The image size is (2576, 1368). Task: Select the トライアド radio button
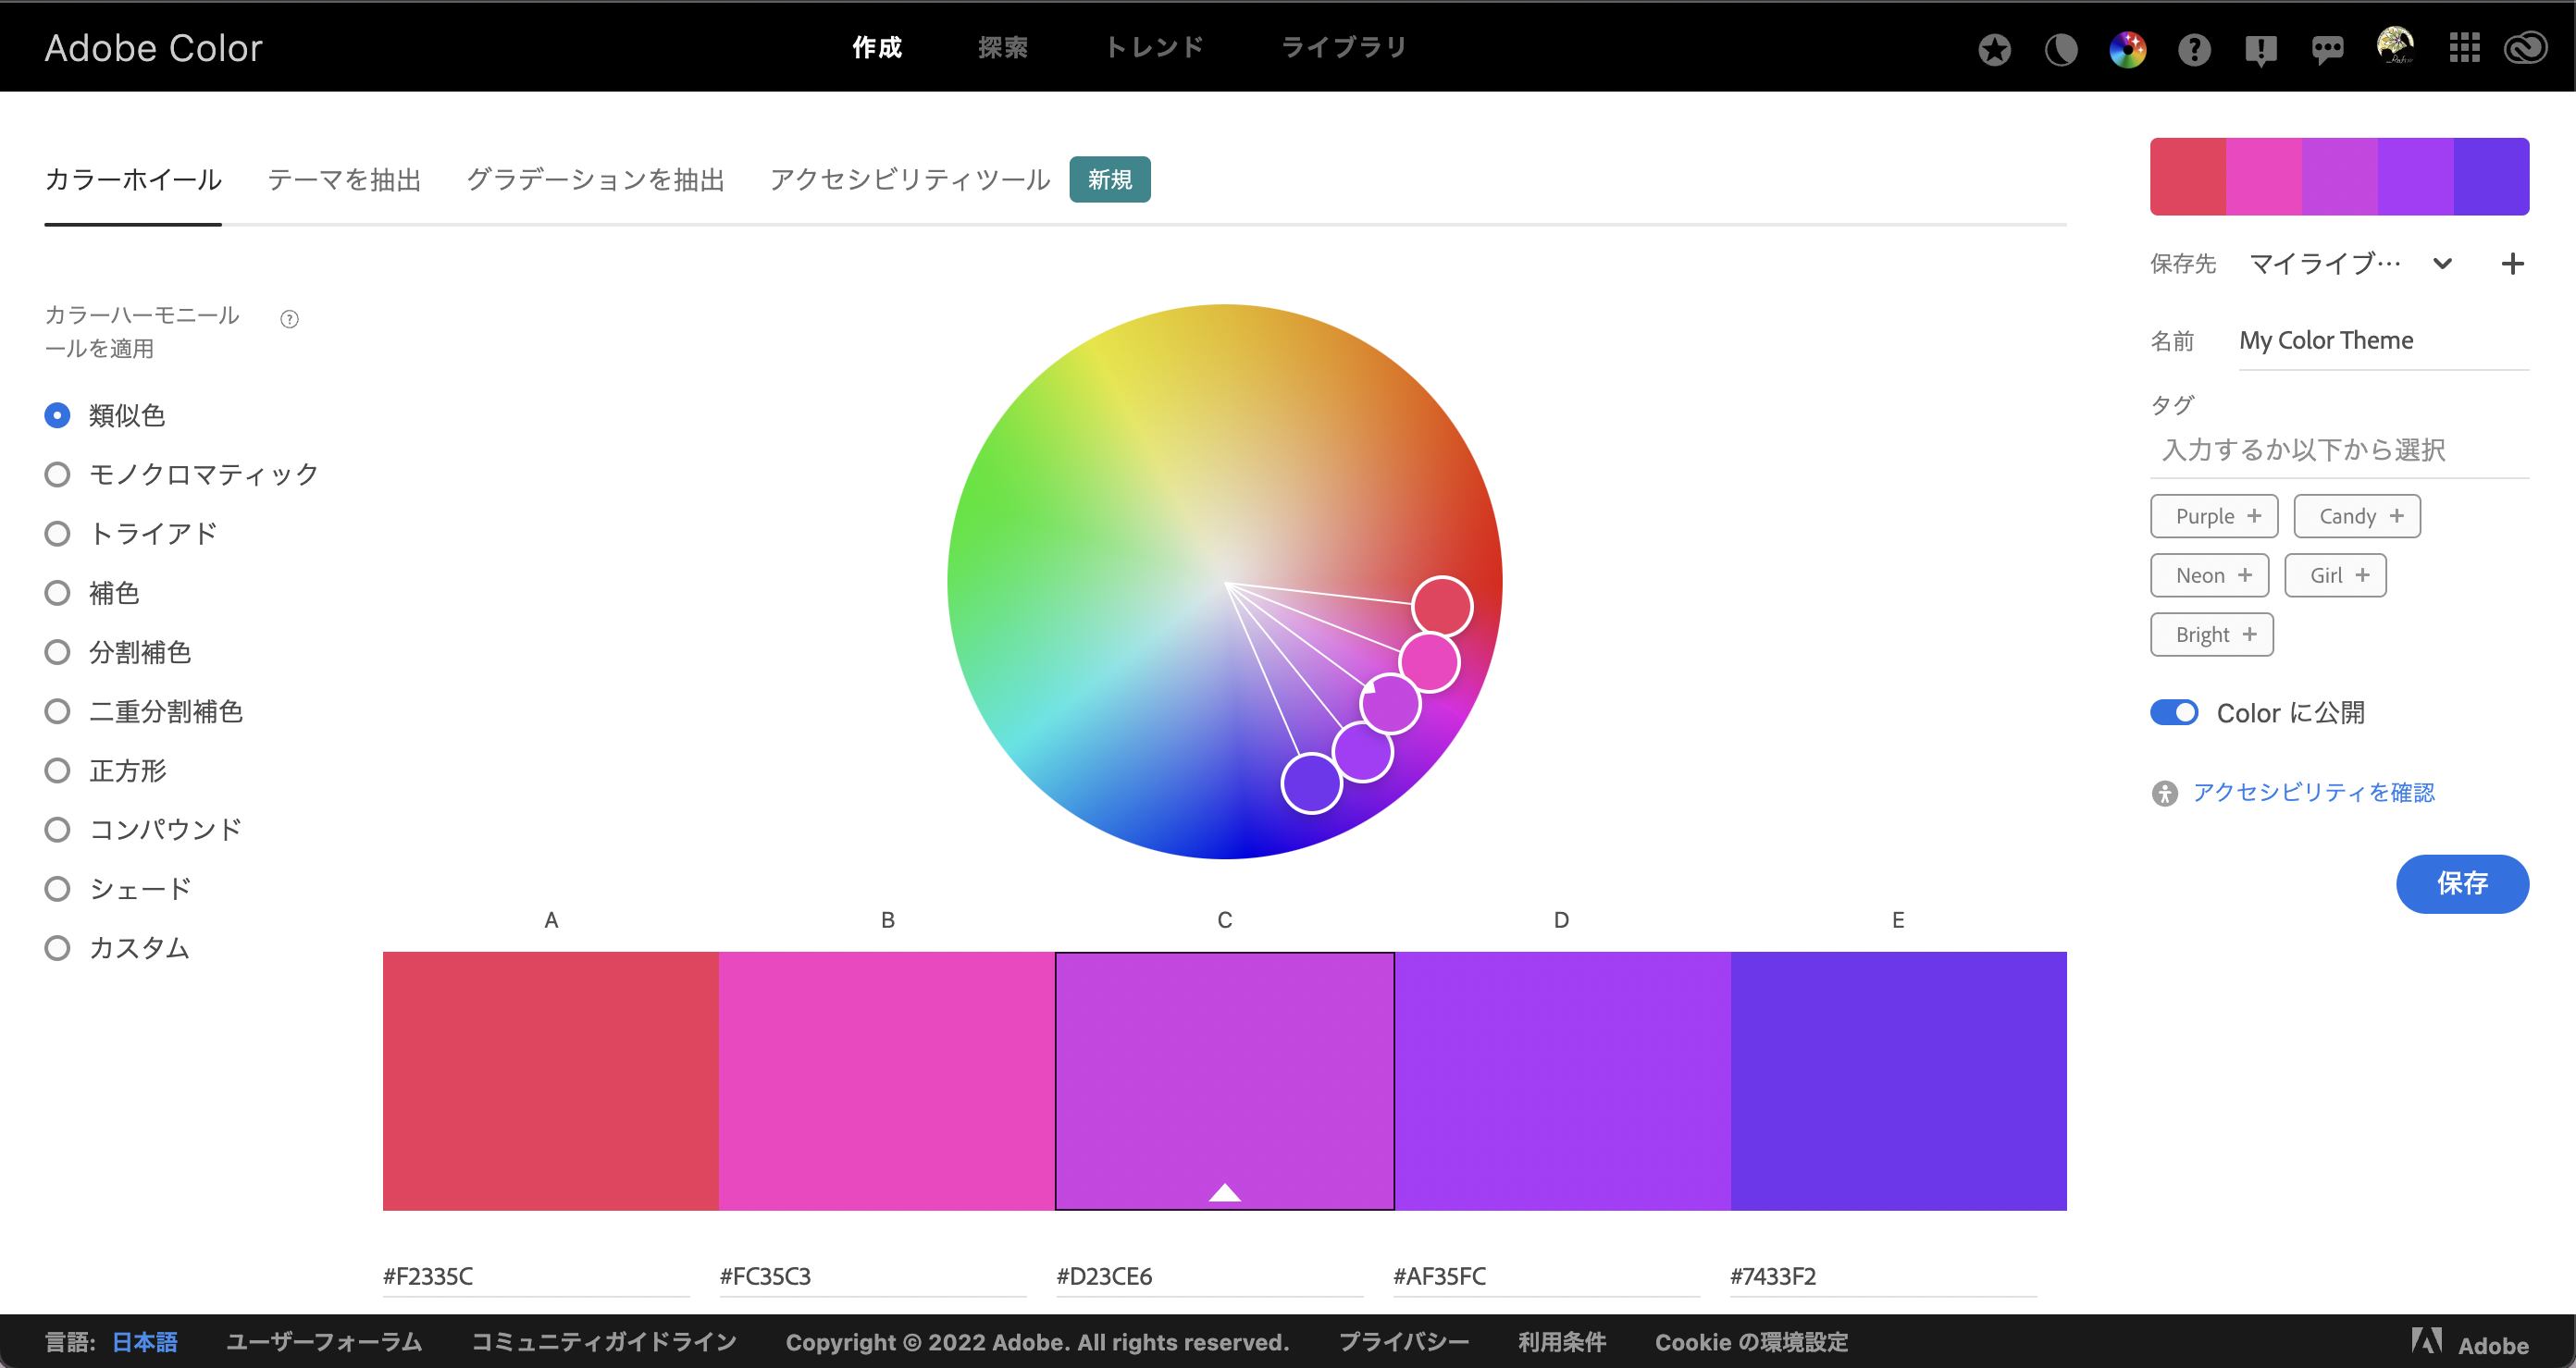[x=58, y=533]
